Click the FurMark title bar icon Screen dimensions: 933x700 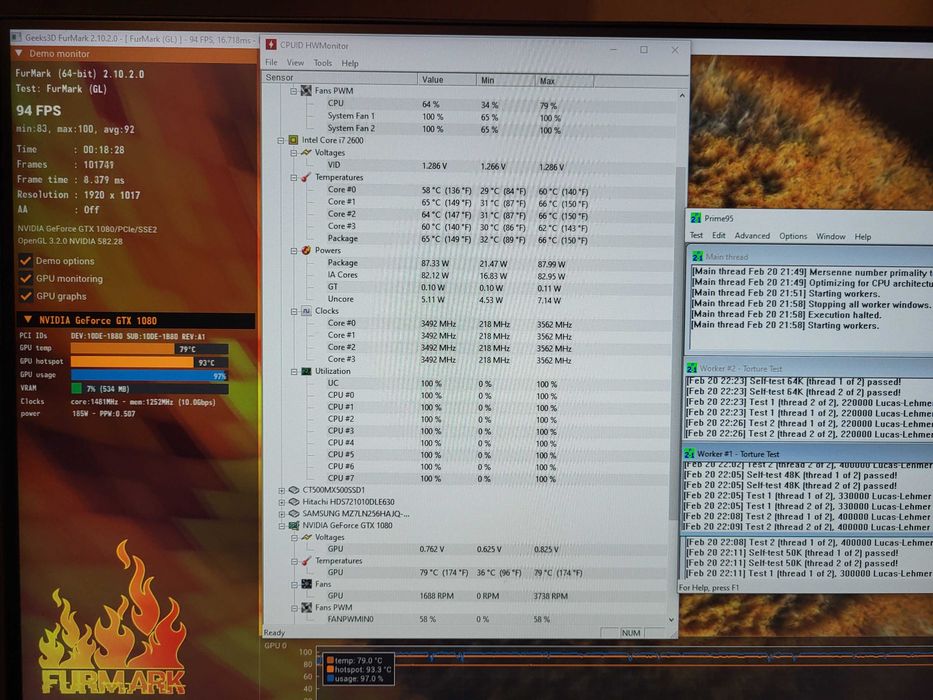(17, 38)
